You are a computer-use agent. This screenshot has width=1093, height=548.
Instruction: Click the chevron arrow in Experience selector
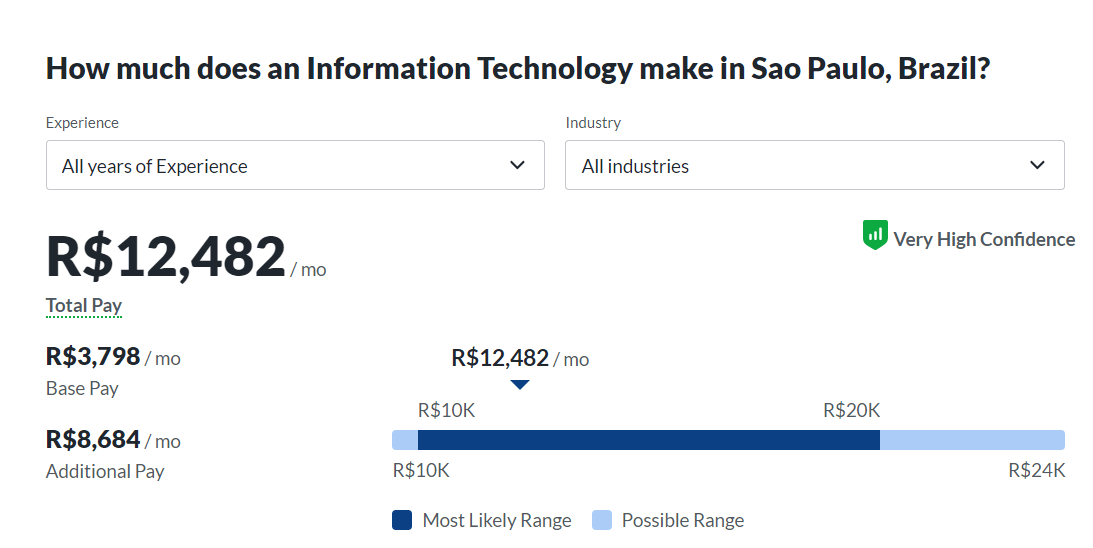point(517,165)
